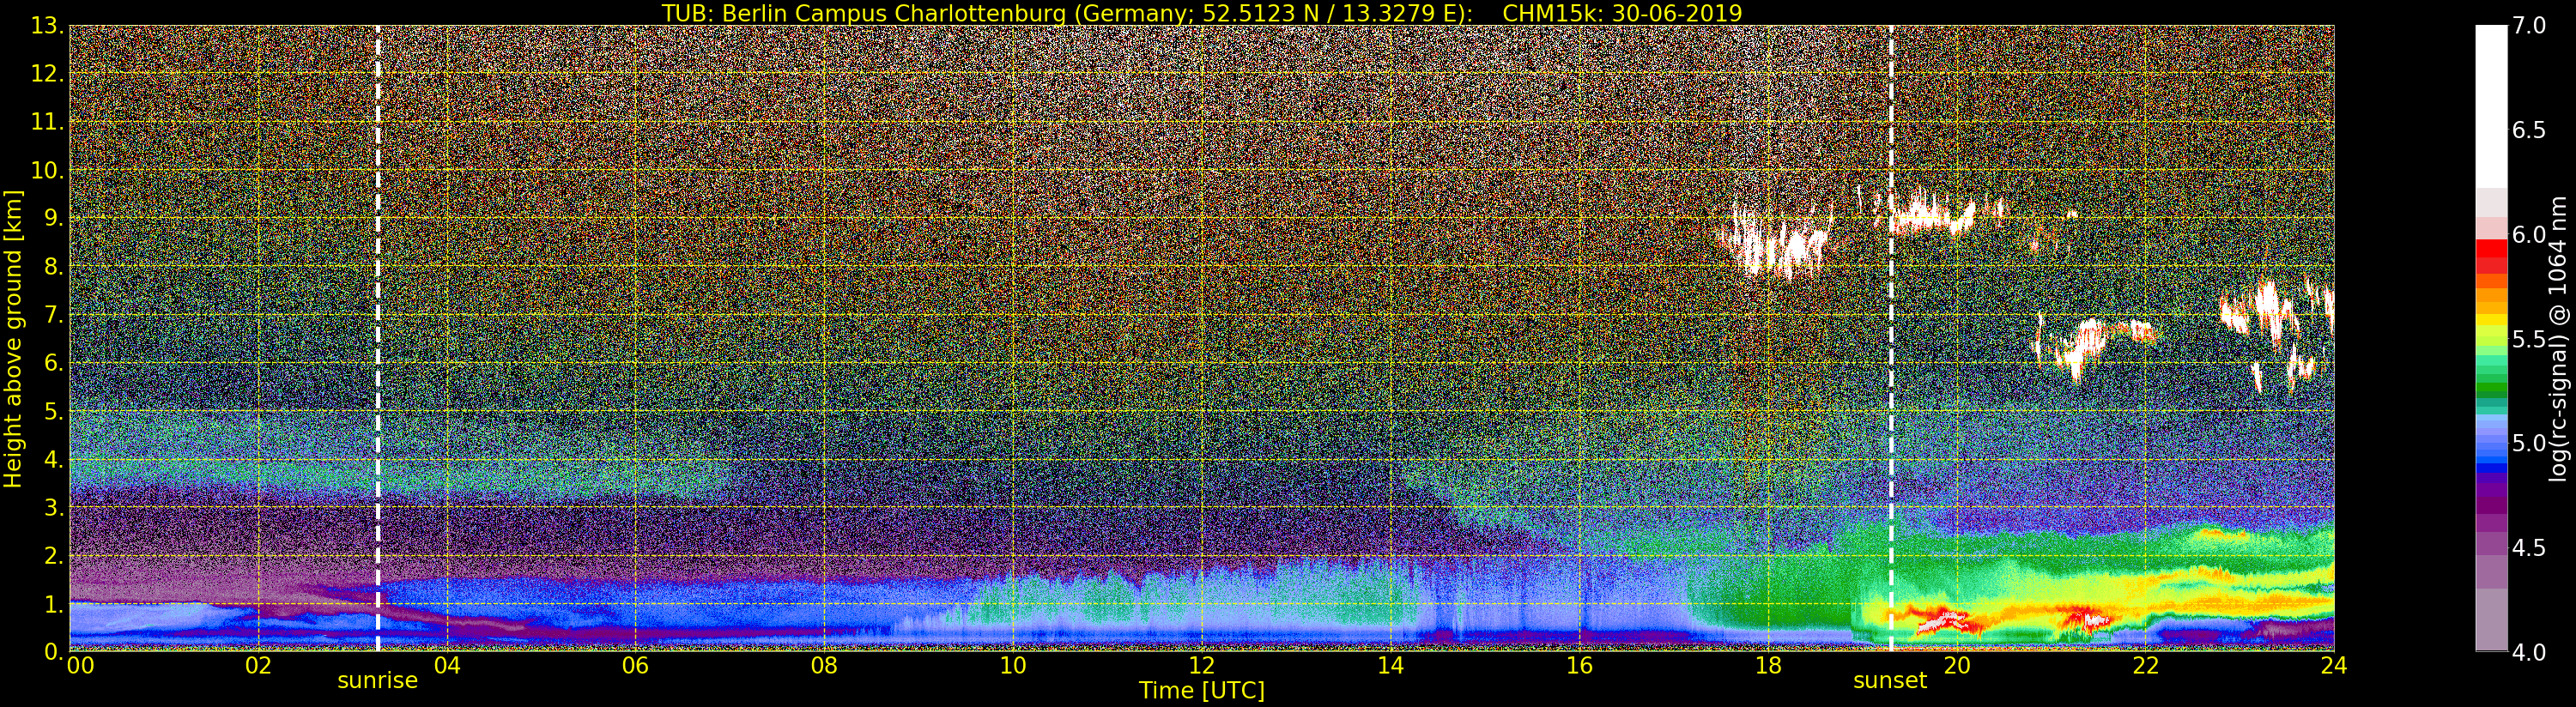Click the colorbar tick value 5.5
This screenshot has height=707, width=2576.
tap(2529, 339)
